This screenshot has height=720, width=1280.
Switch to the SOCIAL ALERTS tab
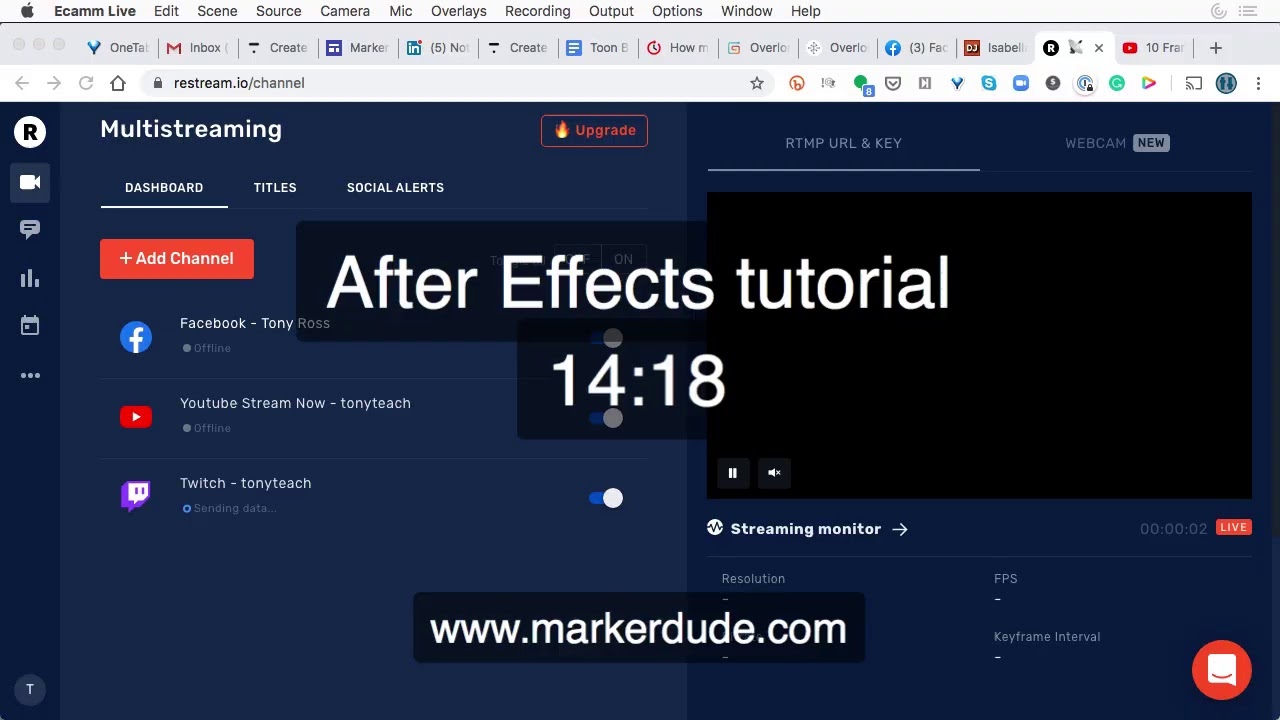pyautogui.click(x=395, y=188)
